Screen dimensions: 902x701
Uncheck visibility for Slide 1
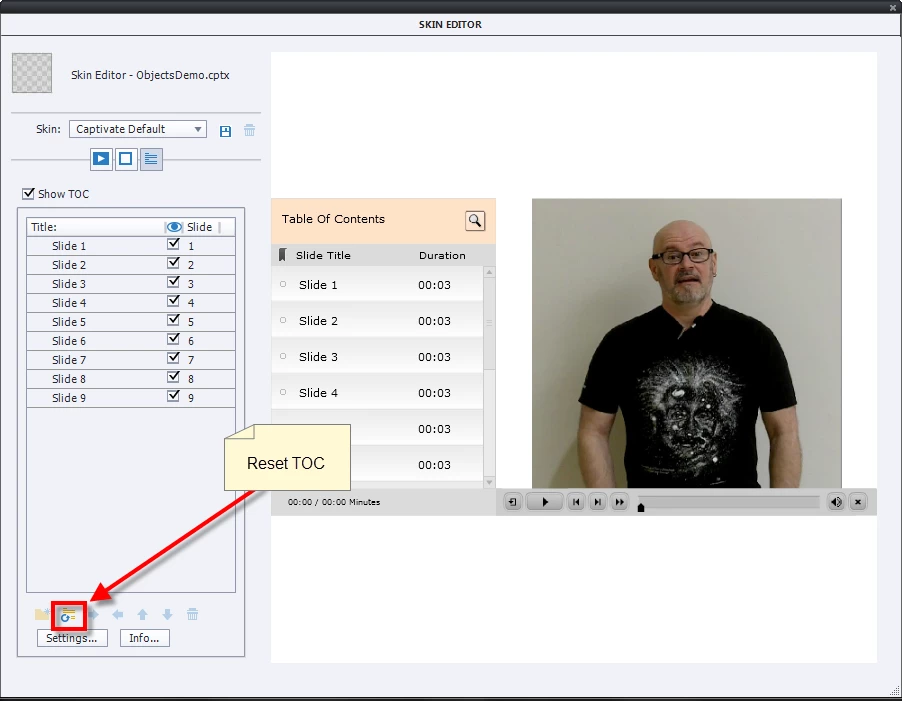(173, 244)
